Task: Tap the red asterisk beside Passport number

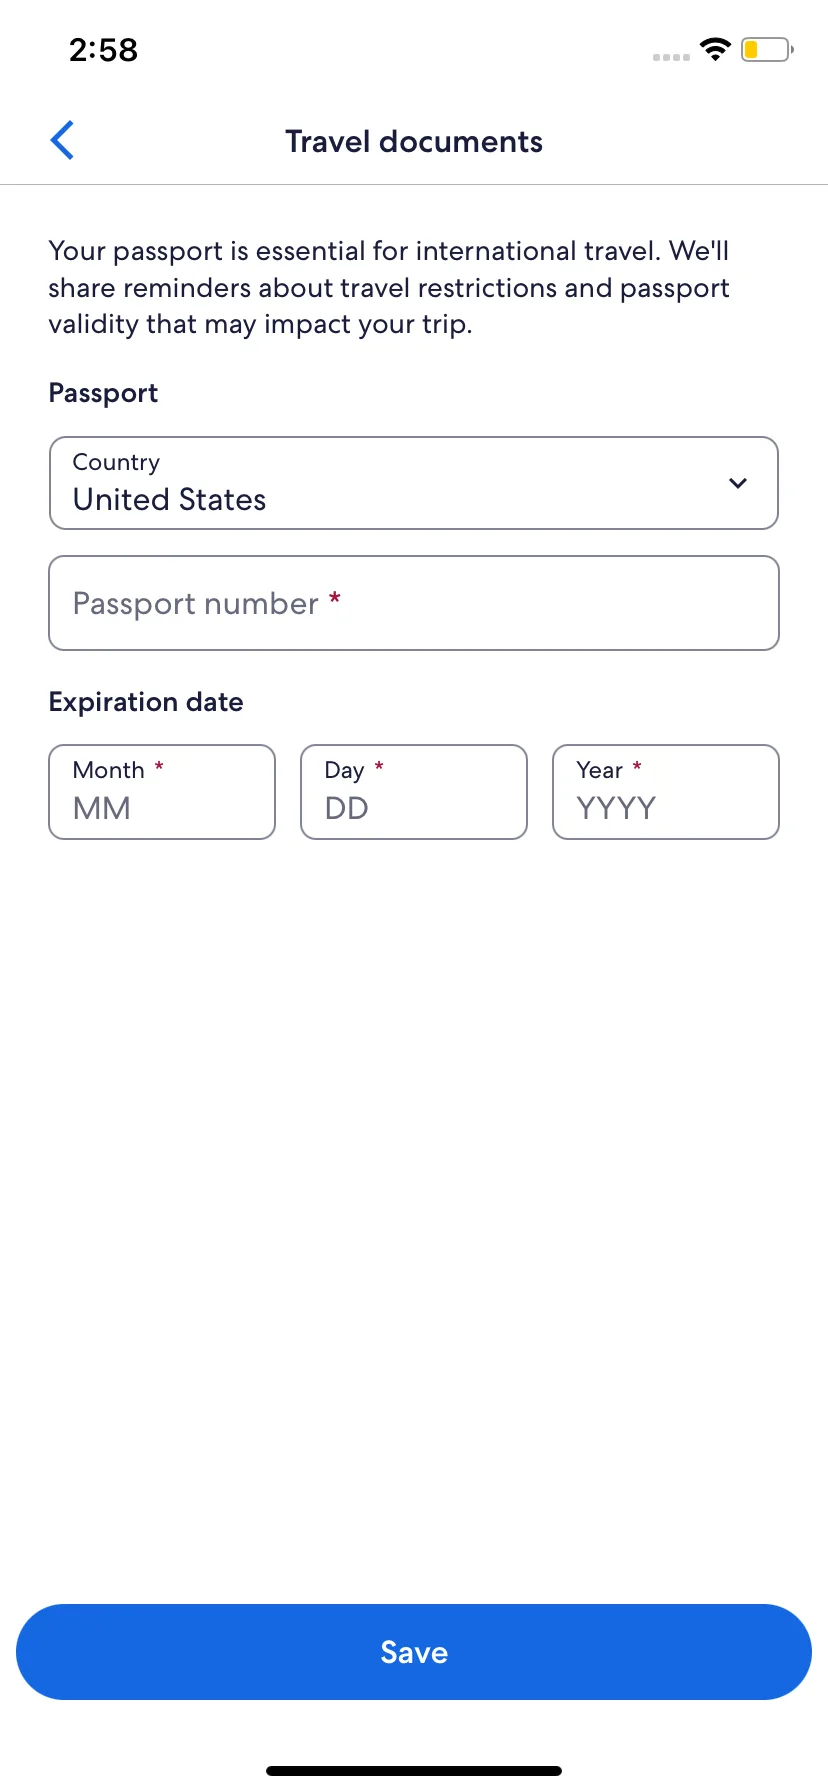Action: [335, 598]
